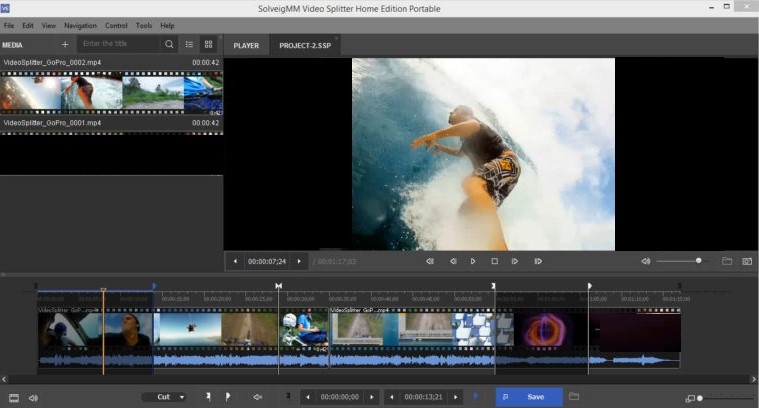Image resolution: width=759 pixels, height=408 pixels.
Task: Open the File menu
Action: point(9,26)
